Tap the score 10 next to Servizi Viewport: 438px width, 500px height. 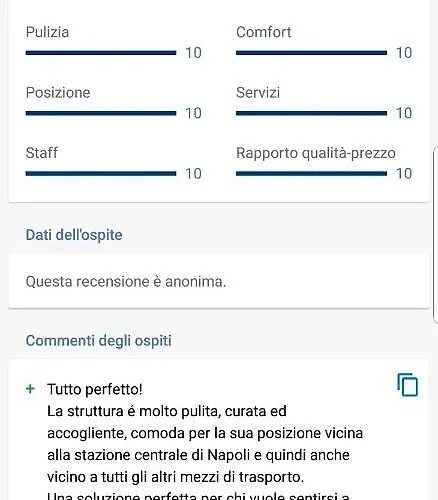pos(404,113)
